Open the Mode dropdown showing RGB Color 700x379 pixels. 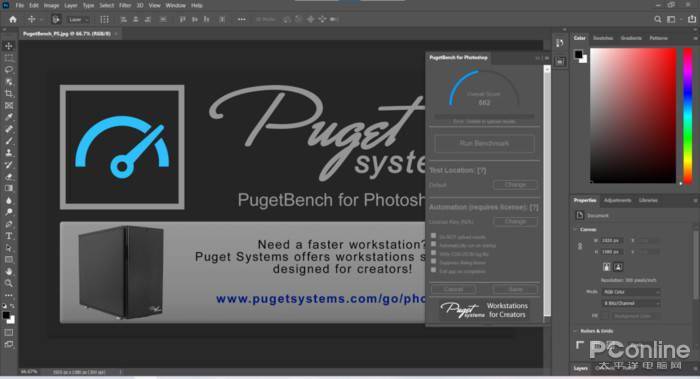point(631,292)
